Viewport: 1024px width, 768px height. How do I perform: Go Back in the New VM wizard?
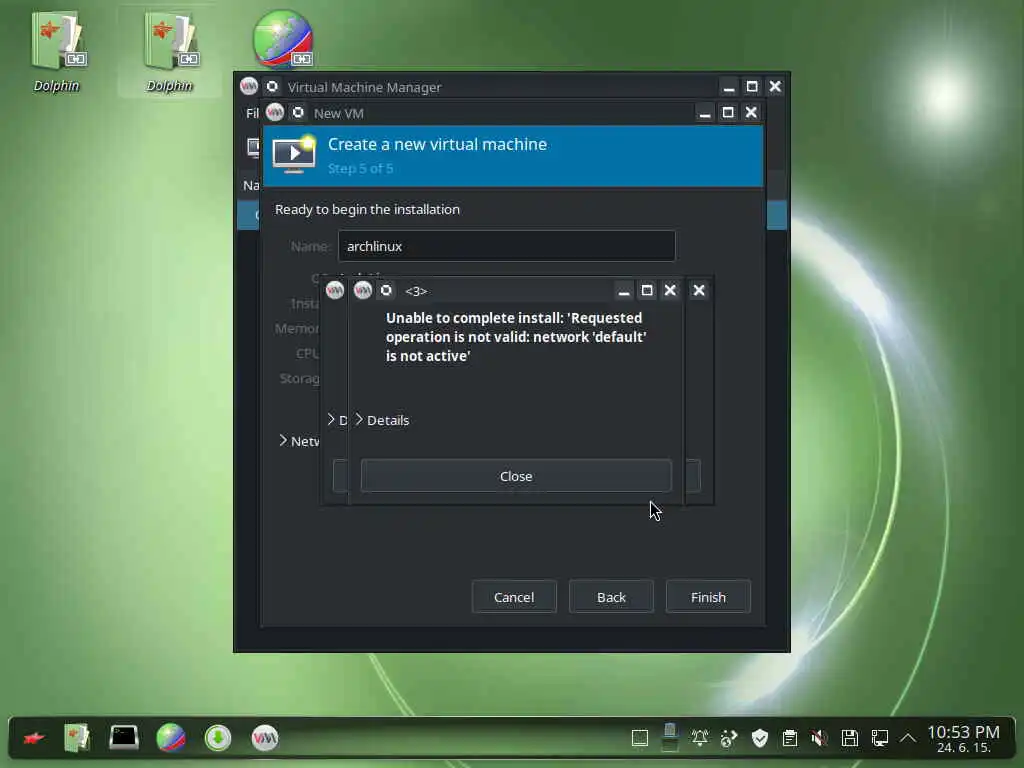pyautogui.click(x=611, y=597)
